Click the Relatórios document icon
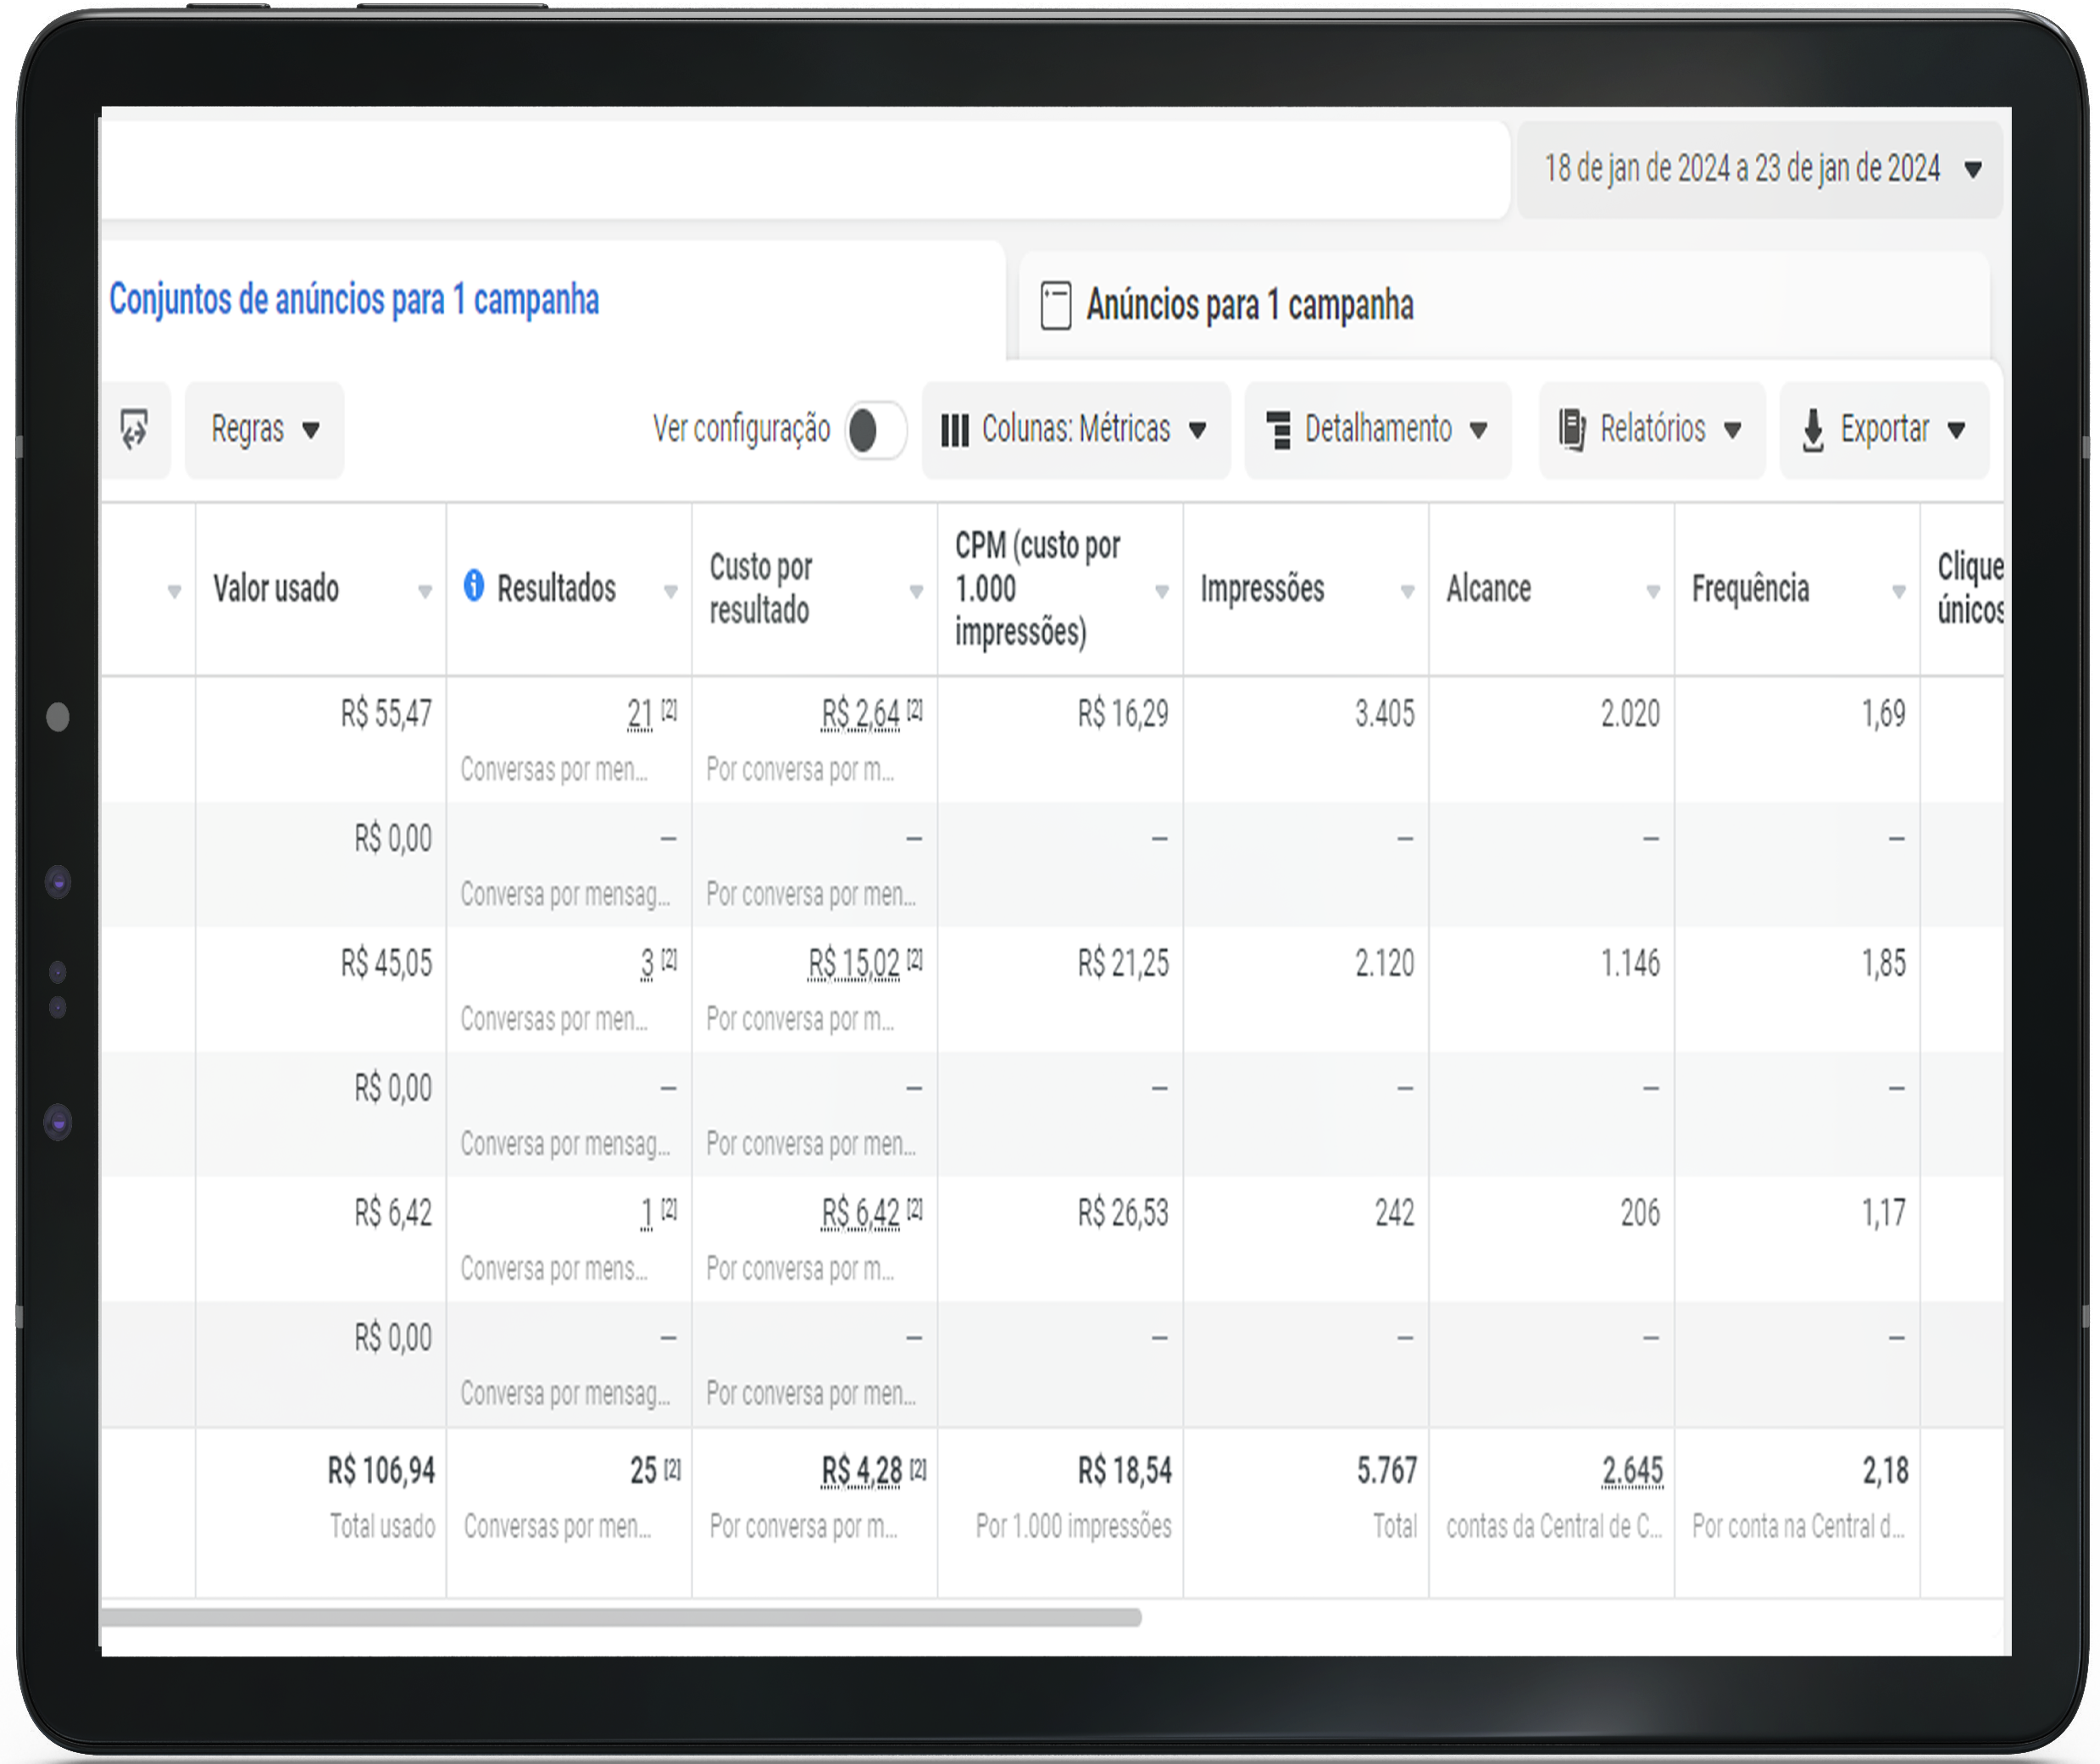Image resolution: width=2100 pixels, height=1764 pixels. (x=1572, y=431)
